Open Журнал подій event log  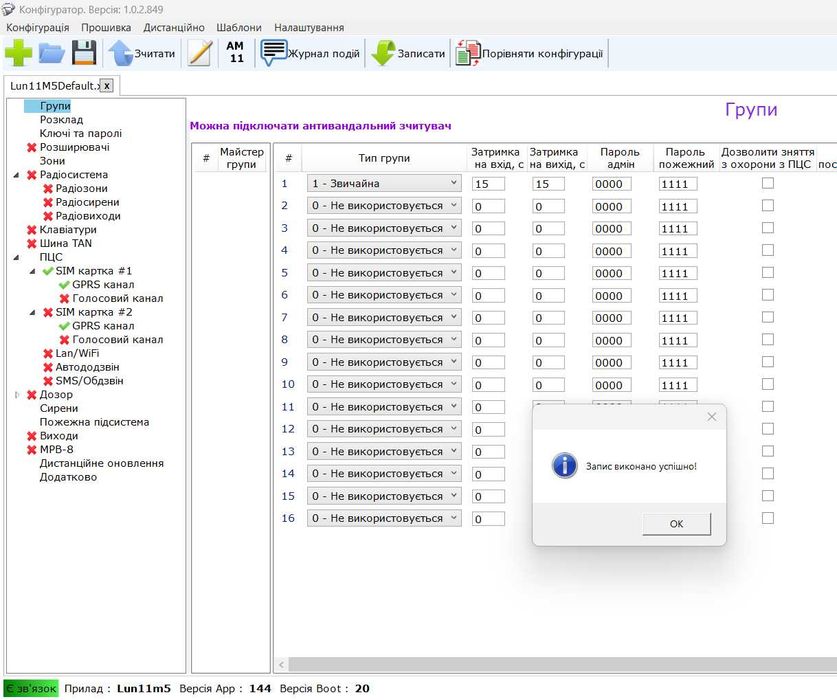tap(310, 54)
